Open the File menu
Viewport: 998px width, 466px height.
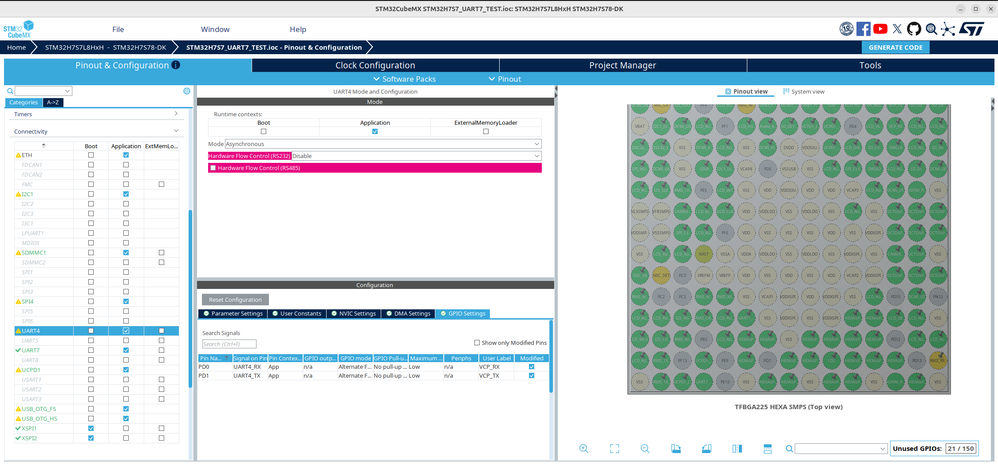coord(118,29)
